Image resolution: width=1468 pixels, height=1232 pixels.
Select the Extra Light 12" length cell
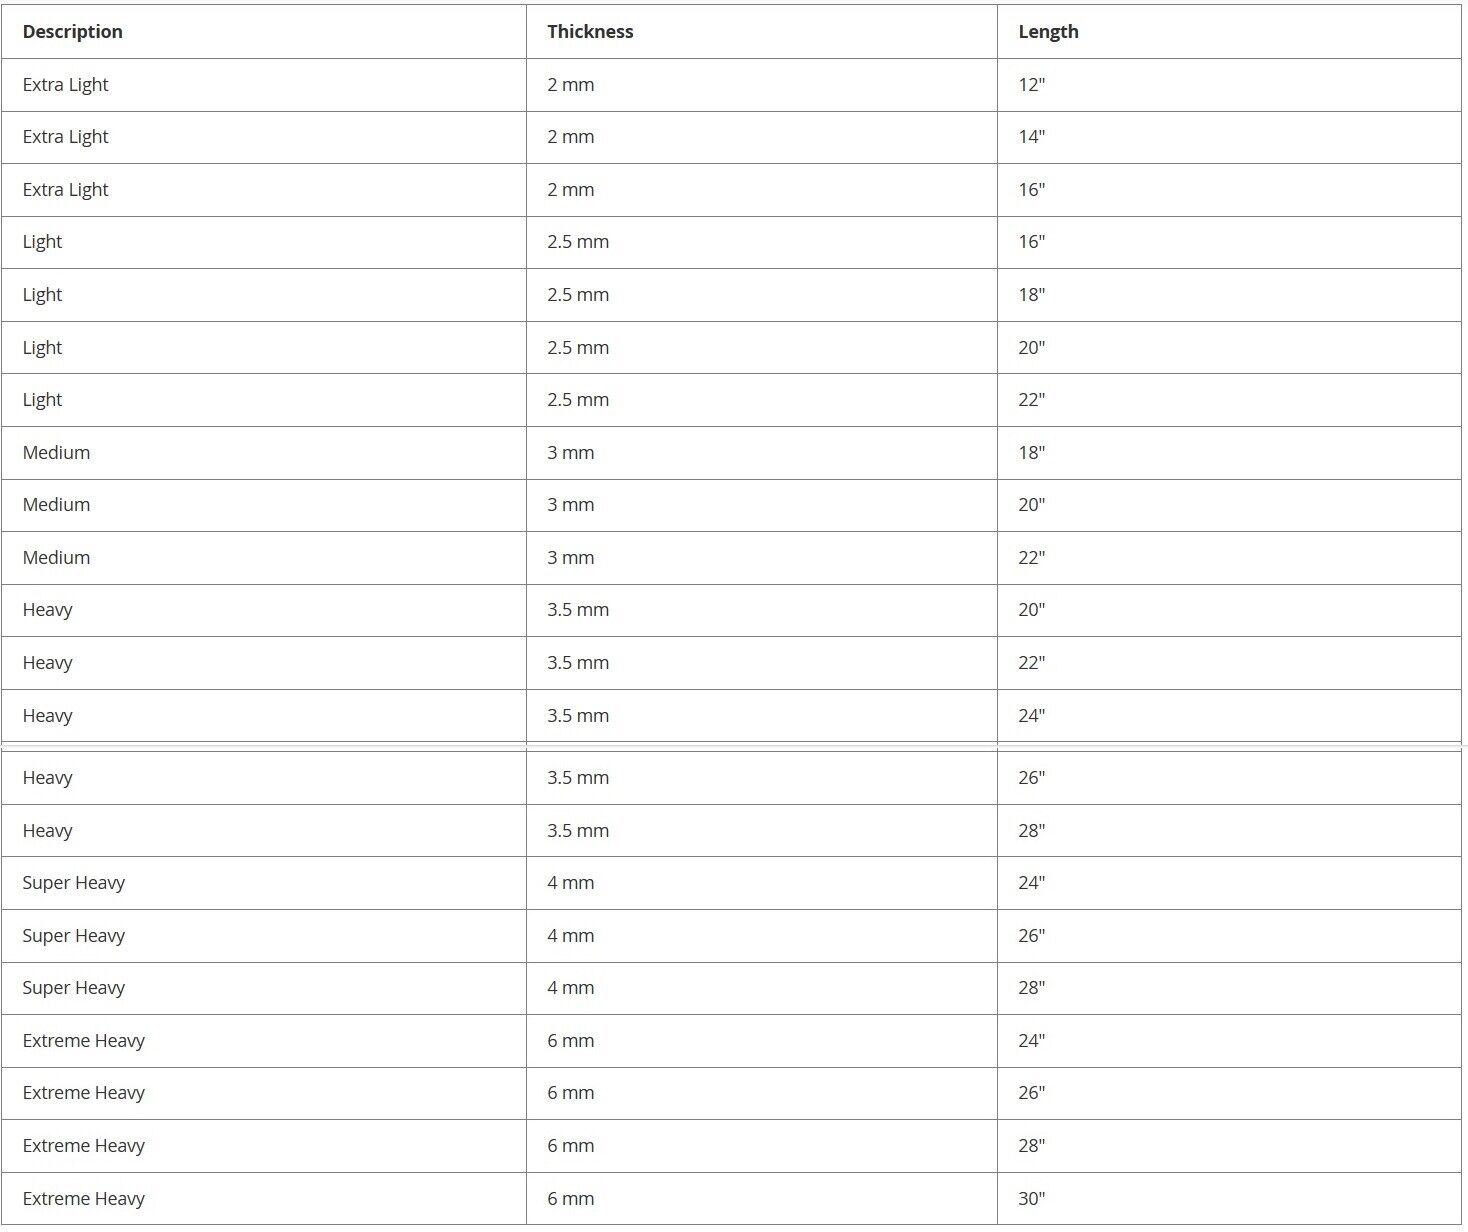(x=1229, y=85)
